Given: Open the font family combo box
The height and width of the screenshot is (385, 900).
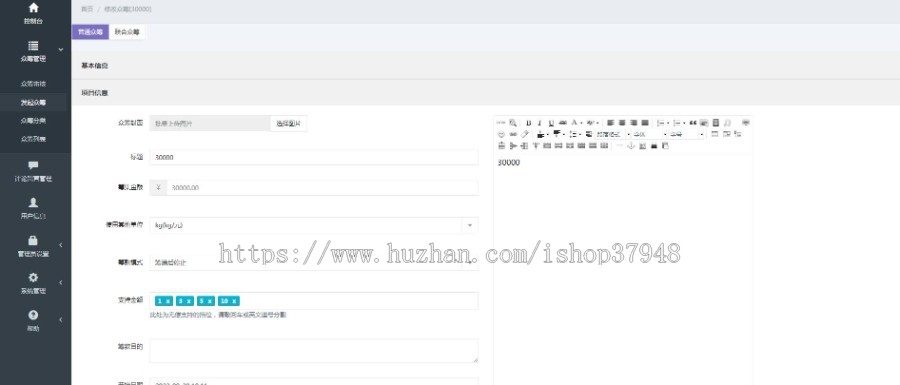Looking at the screenshot, I should 650,134.
